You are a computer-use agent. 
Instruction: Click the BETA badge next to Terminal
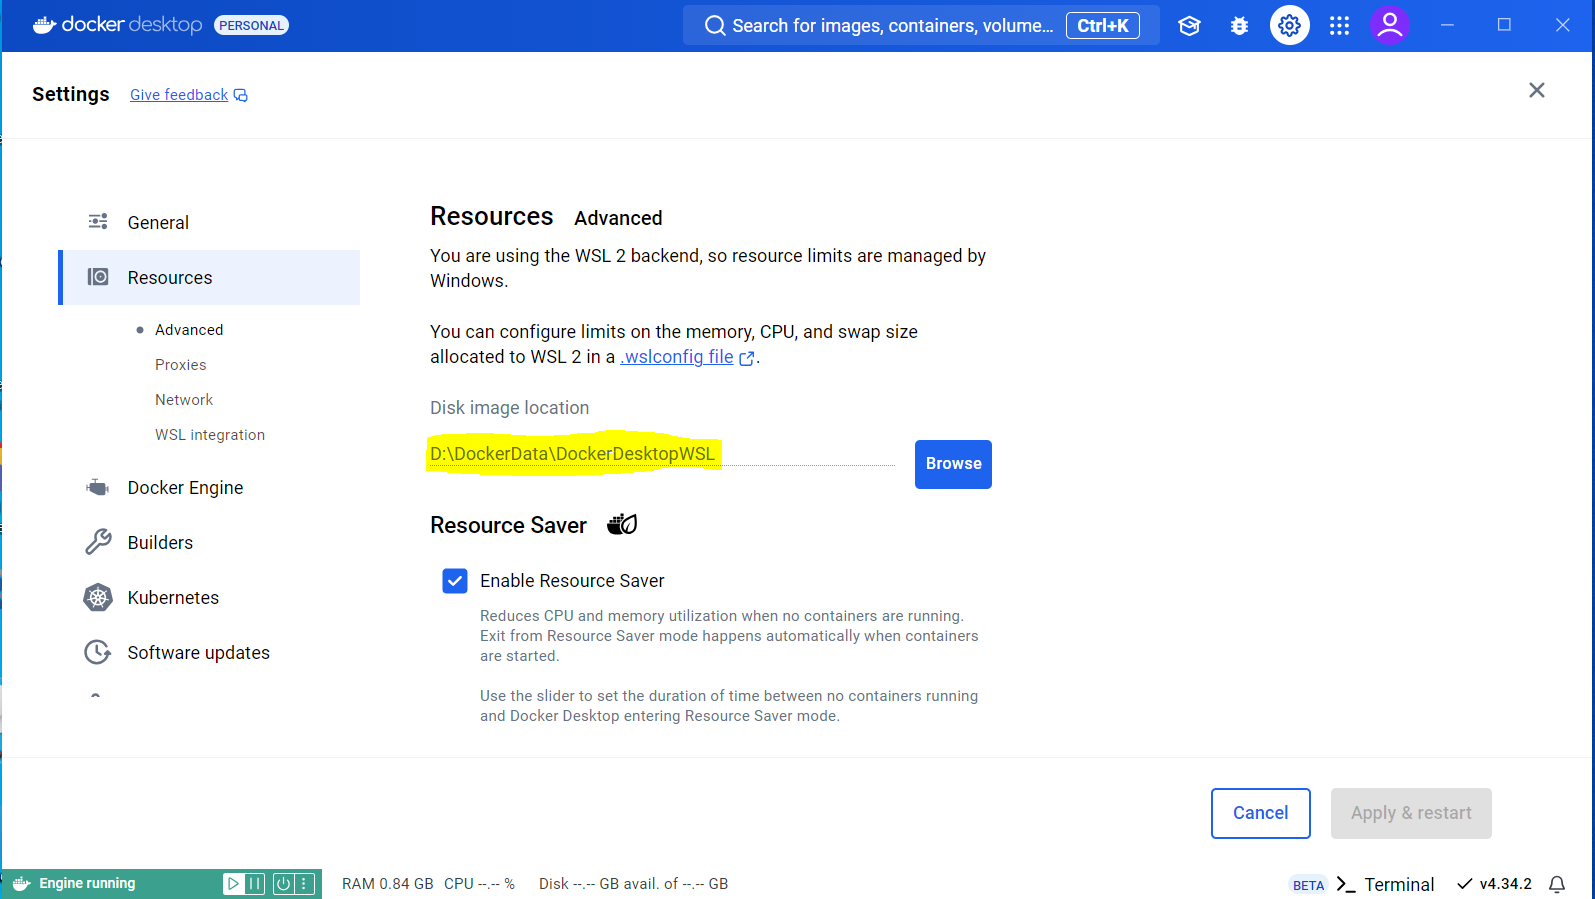(1308, 885)
